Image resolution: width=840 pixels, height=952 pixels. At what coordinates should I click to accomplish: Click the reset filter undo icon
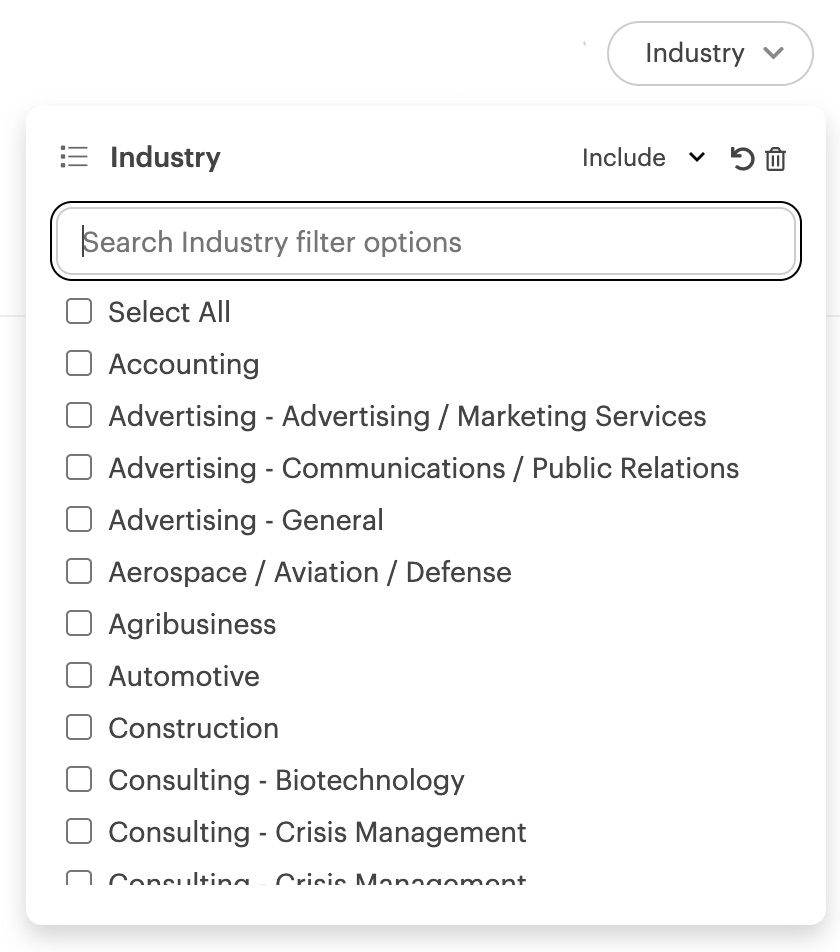742,159
